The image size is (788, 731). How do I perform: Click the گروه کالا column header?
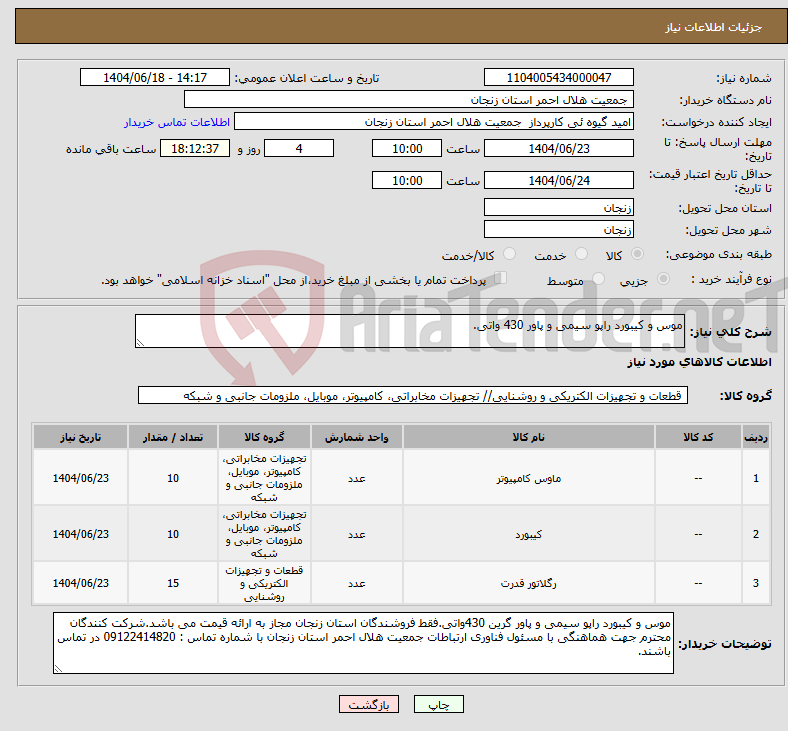[264, 437]
